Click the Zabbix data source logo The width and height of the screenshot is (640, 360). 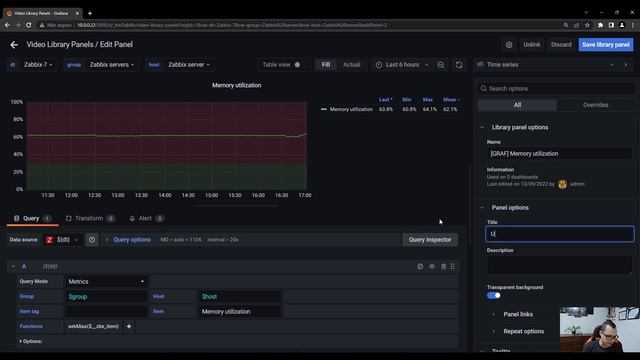point(49,240)
